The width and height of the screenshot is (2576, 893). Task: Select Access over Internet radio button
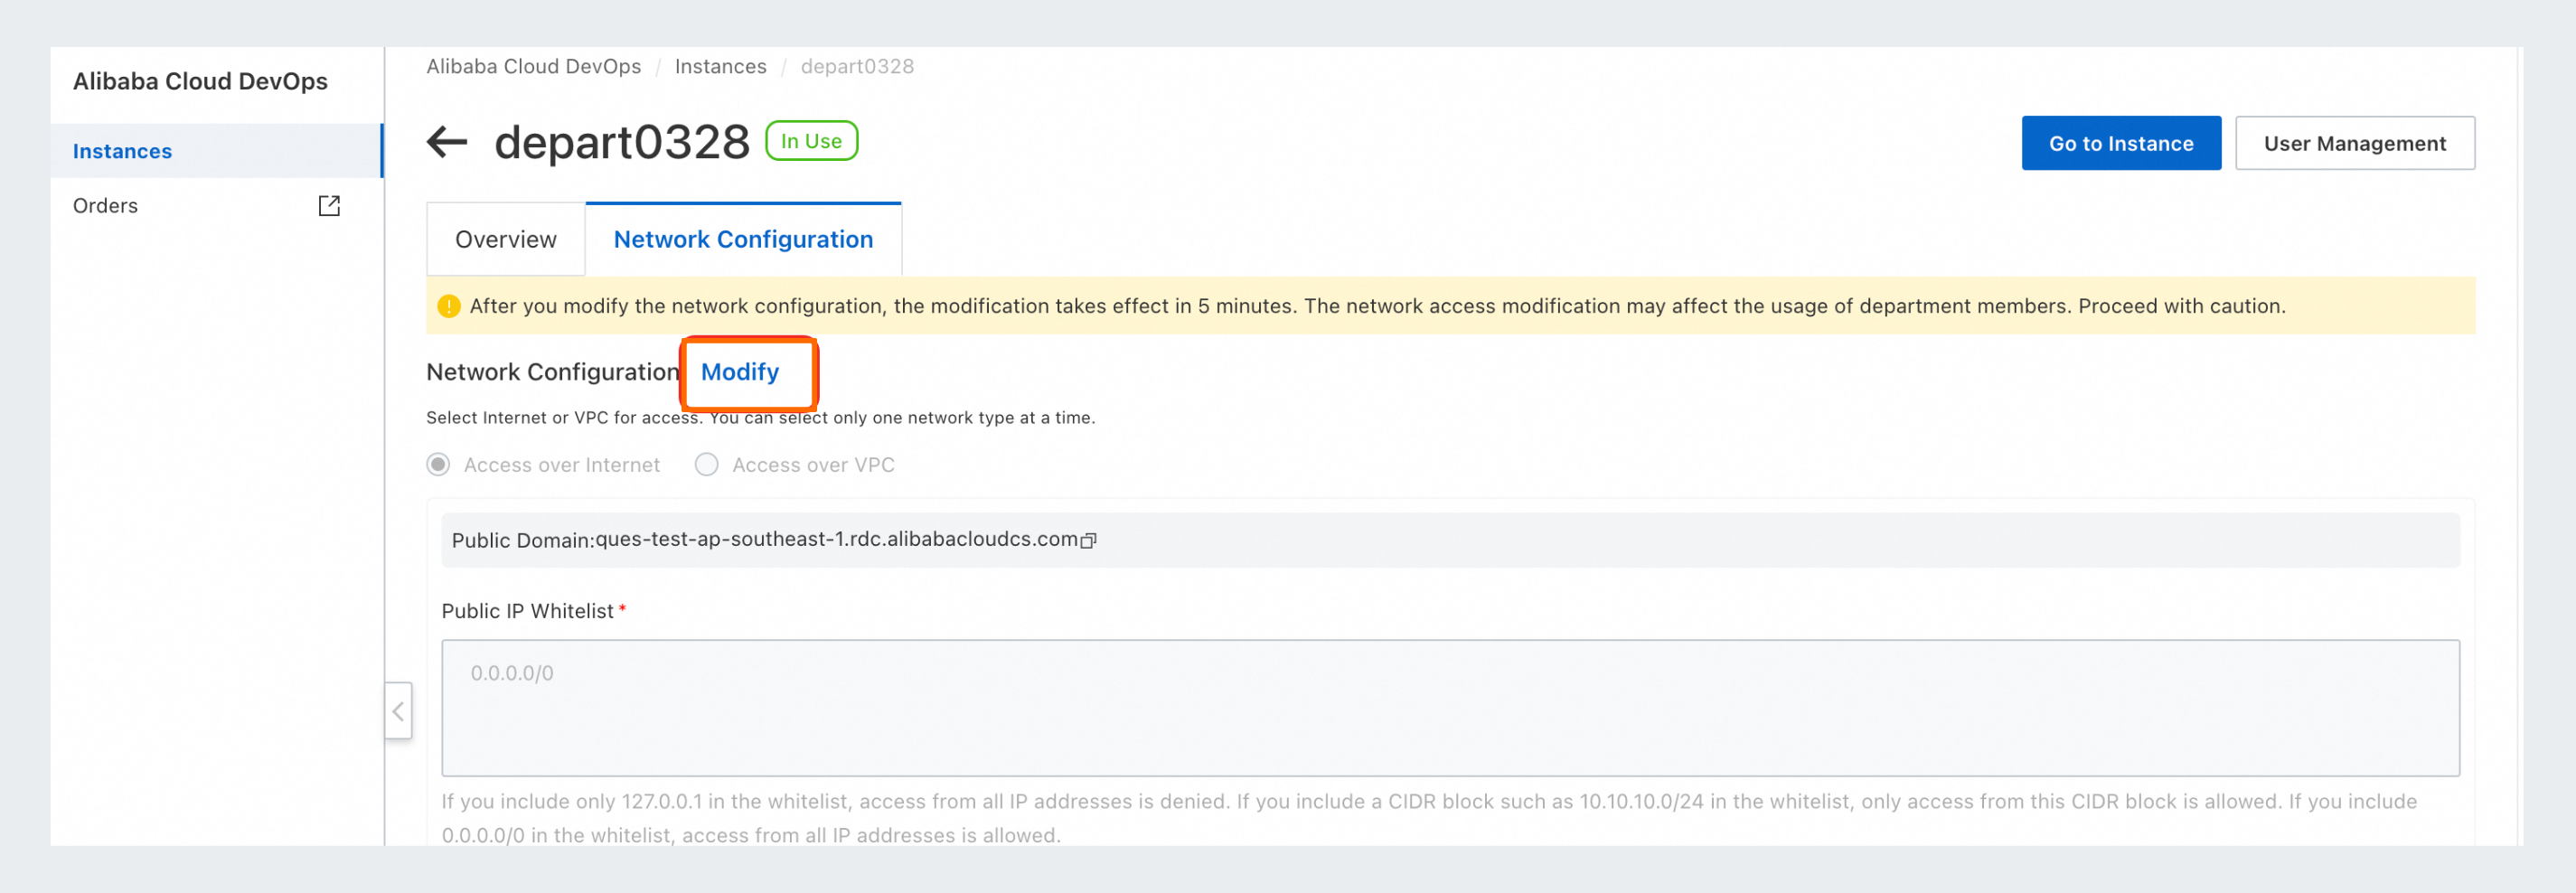coord(438,465)
